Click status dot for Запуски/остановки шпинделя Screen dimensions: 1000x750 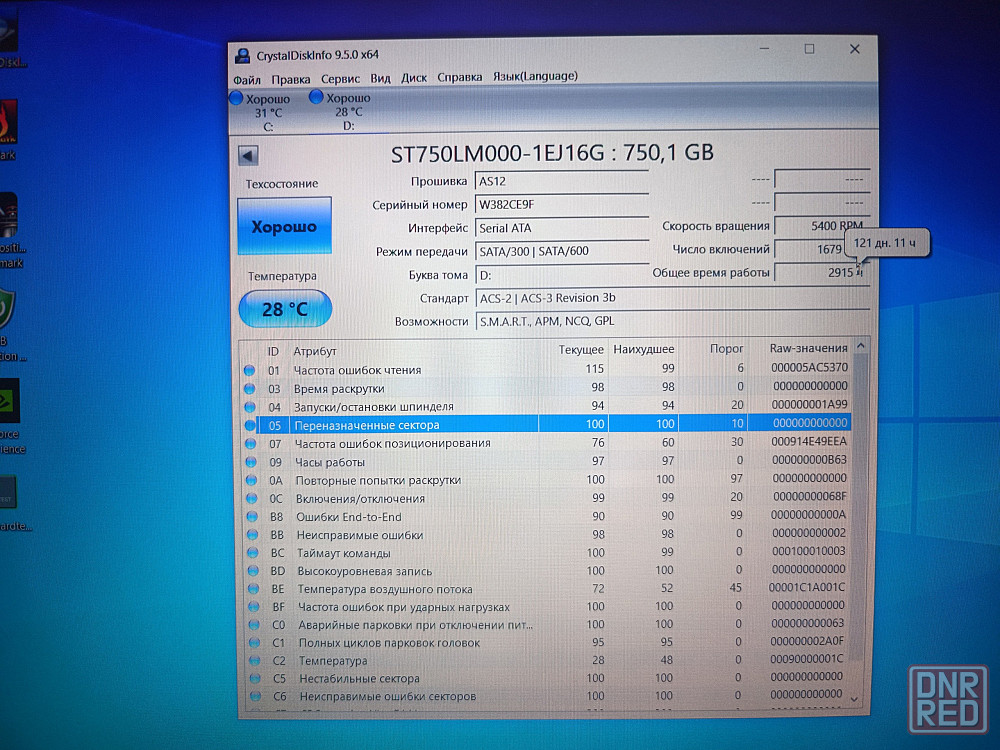point(250,407)
